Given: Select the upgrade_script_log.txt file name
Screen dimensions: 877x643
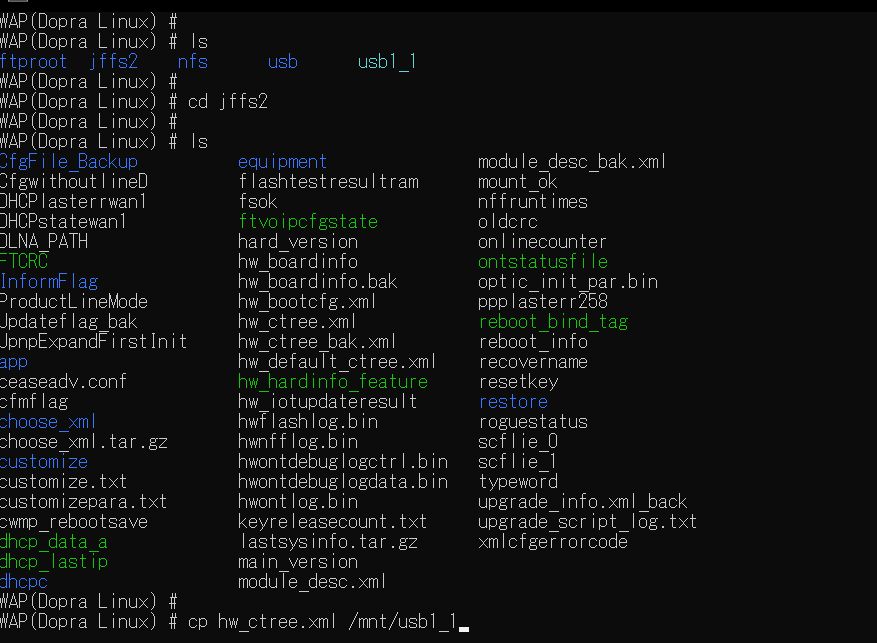Looking at the screenshot, I should [x=587, y=521].
